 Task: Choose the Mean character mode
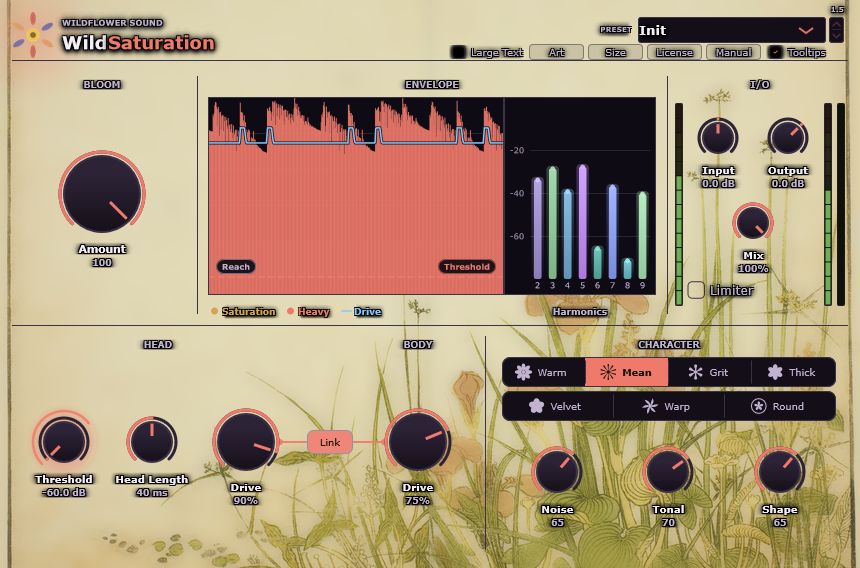click(627, 372)
